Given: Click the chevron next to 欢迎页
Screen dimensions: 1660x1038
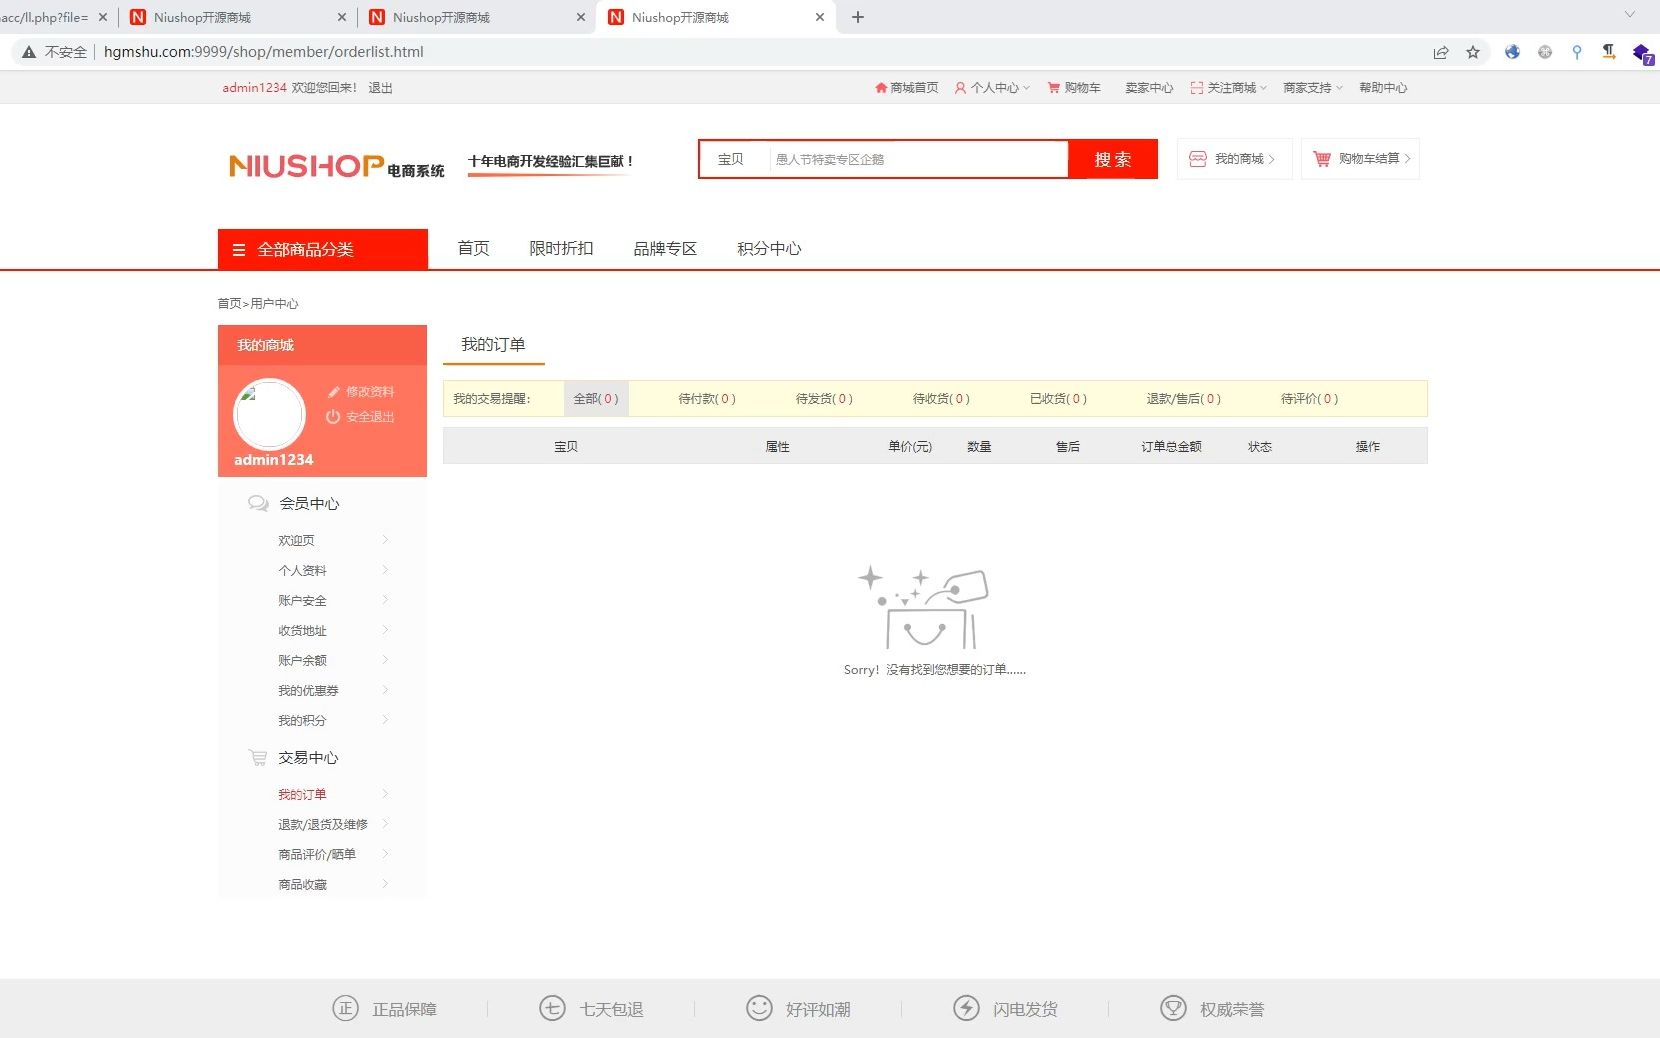Looking at the screenshot, I should (x=385, y=540).
